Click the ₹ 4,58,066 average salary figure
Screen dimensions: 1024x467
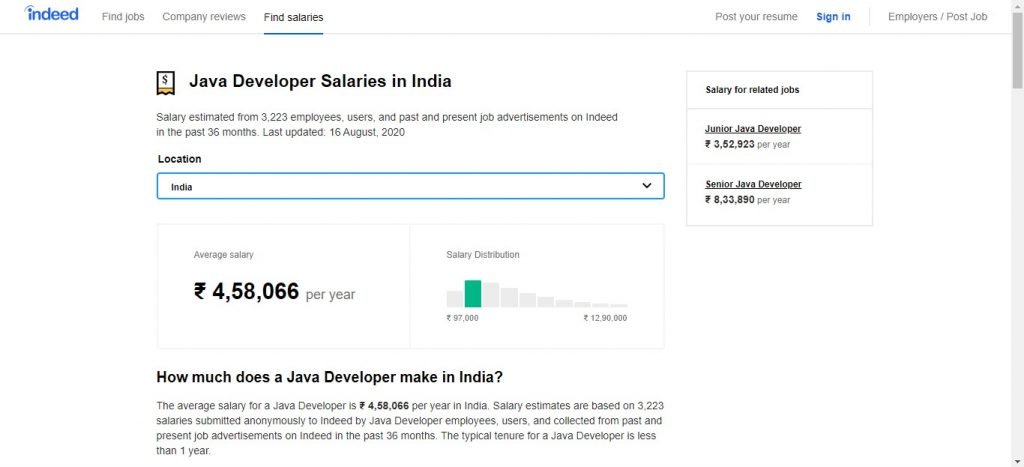coord(246,291)
